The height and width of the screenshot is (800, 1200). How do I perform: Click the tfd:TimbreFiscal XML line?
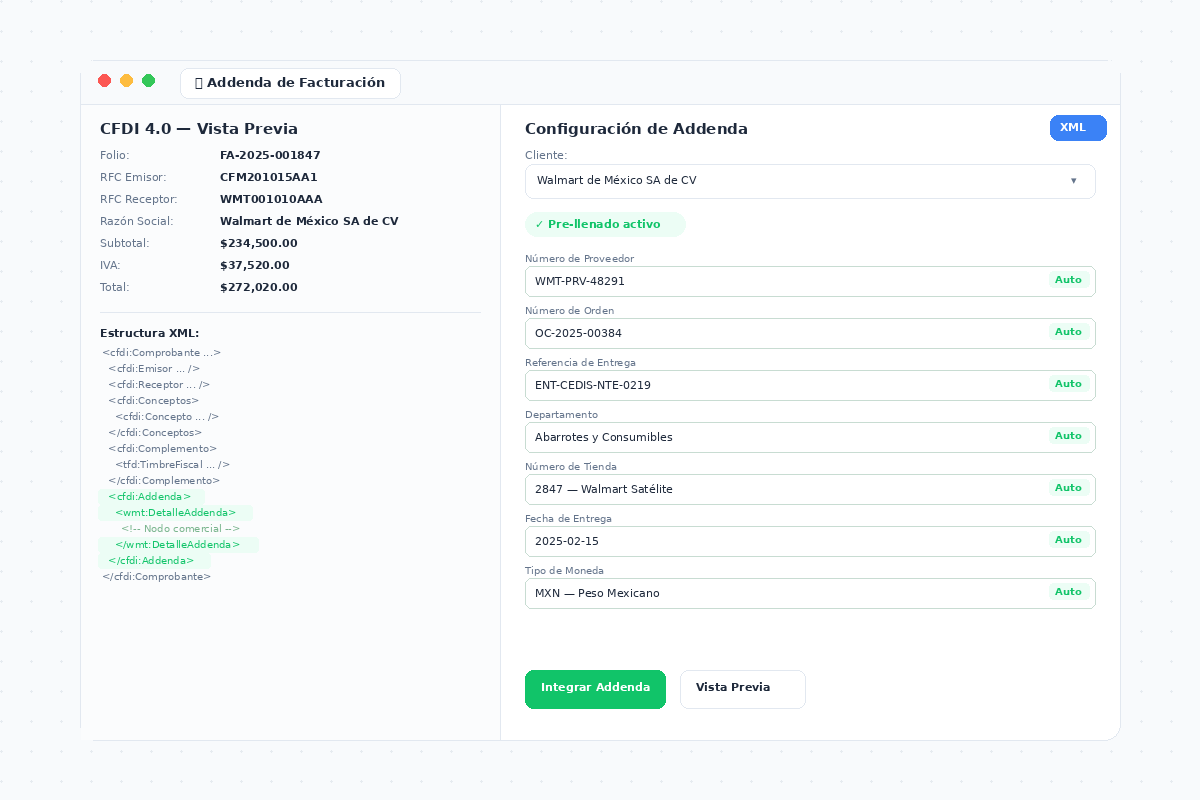pos(172,465)
